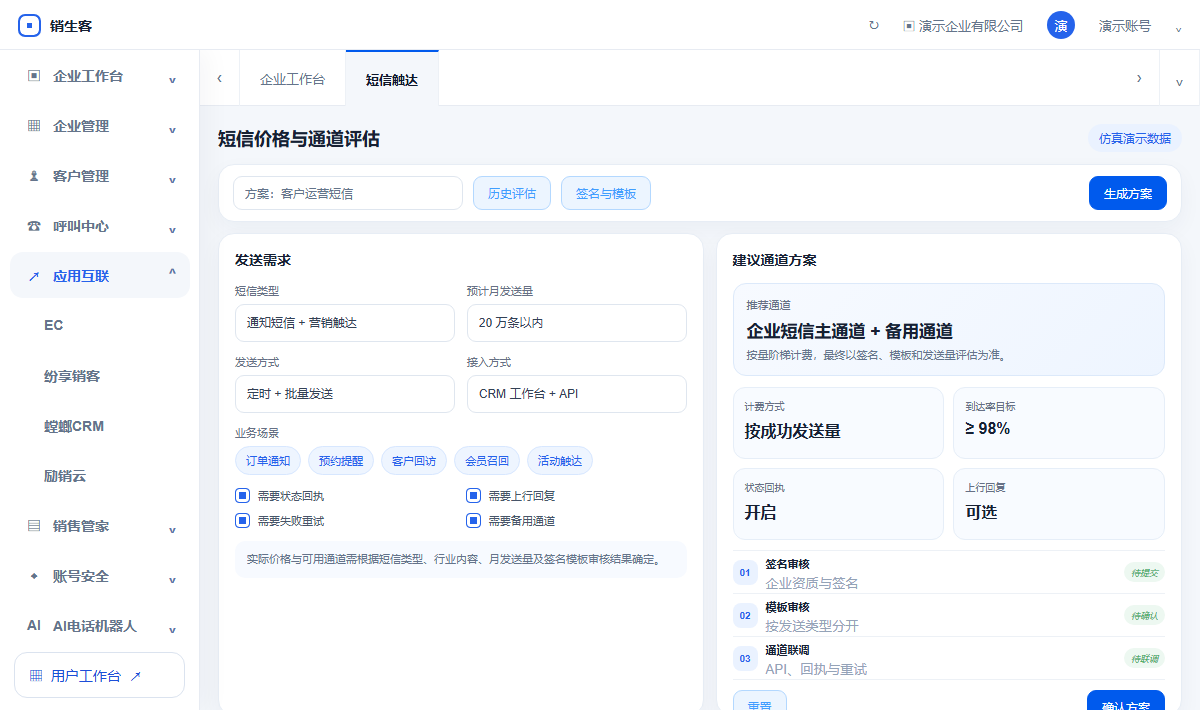The height and width of the screenshot is (710, 1200).
Task: Click the 重置 button
Action: click(x=760, y=700)
